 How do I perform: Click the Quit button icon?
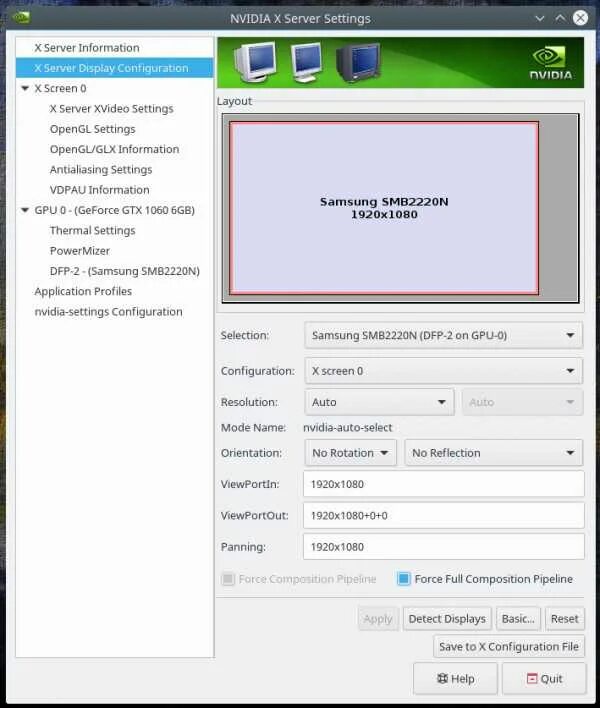[532, 678]
